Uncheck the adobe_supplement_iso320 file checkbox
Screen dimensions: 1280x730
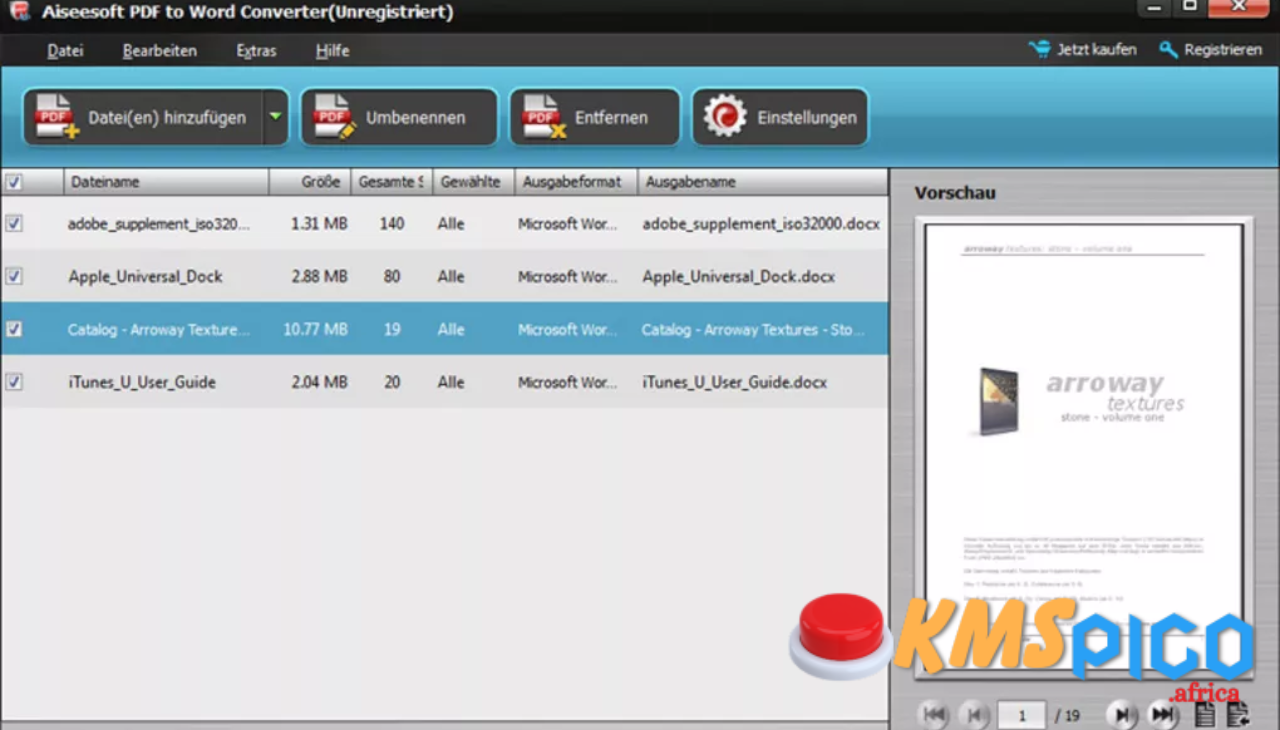point(13,223)
